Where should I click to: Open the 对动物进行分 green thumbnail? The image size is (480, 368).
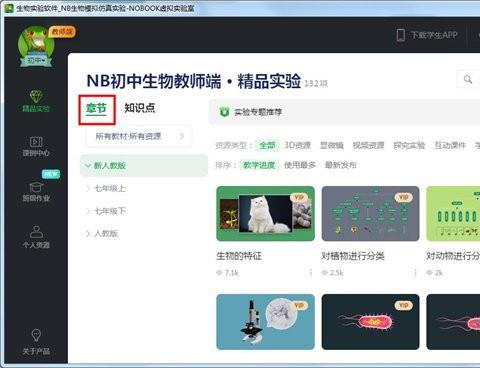[x=453, y=214]
